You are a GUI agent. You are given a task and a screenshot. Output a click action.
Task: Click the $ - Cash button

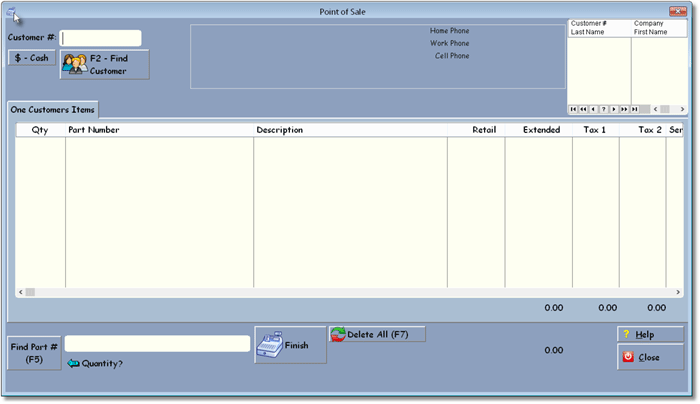tap(32, 58)
